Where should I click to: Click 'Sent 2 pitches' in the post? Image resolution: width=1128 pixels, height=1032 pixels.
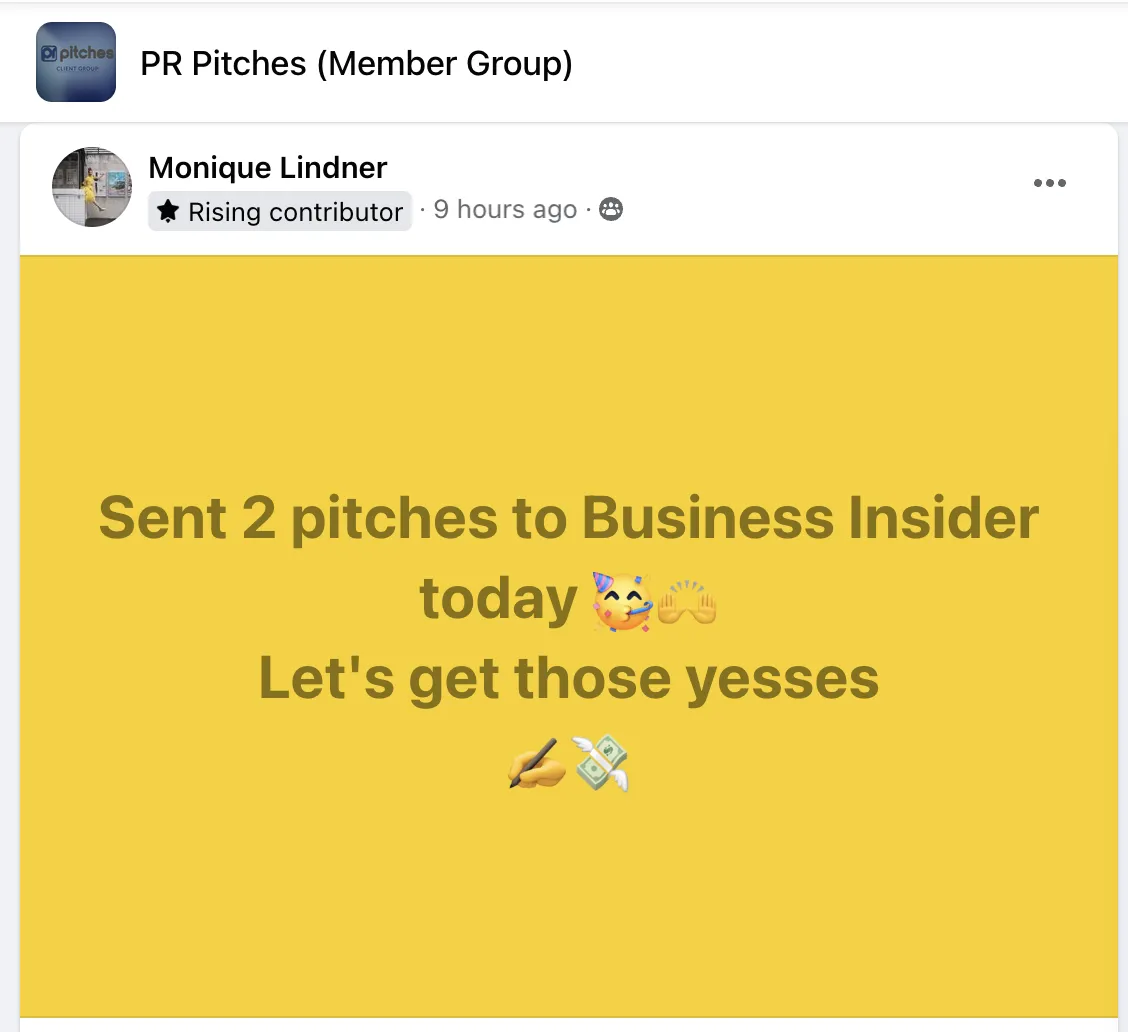[298, 518]
